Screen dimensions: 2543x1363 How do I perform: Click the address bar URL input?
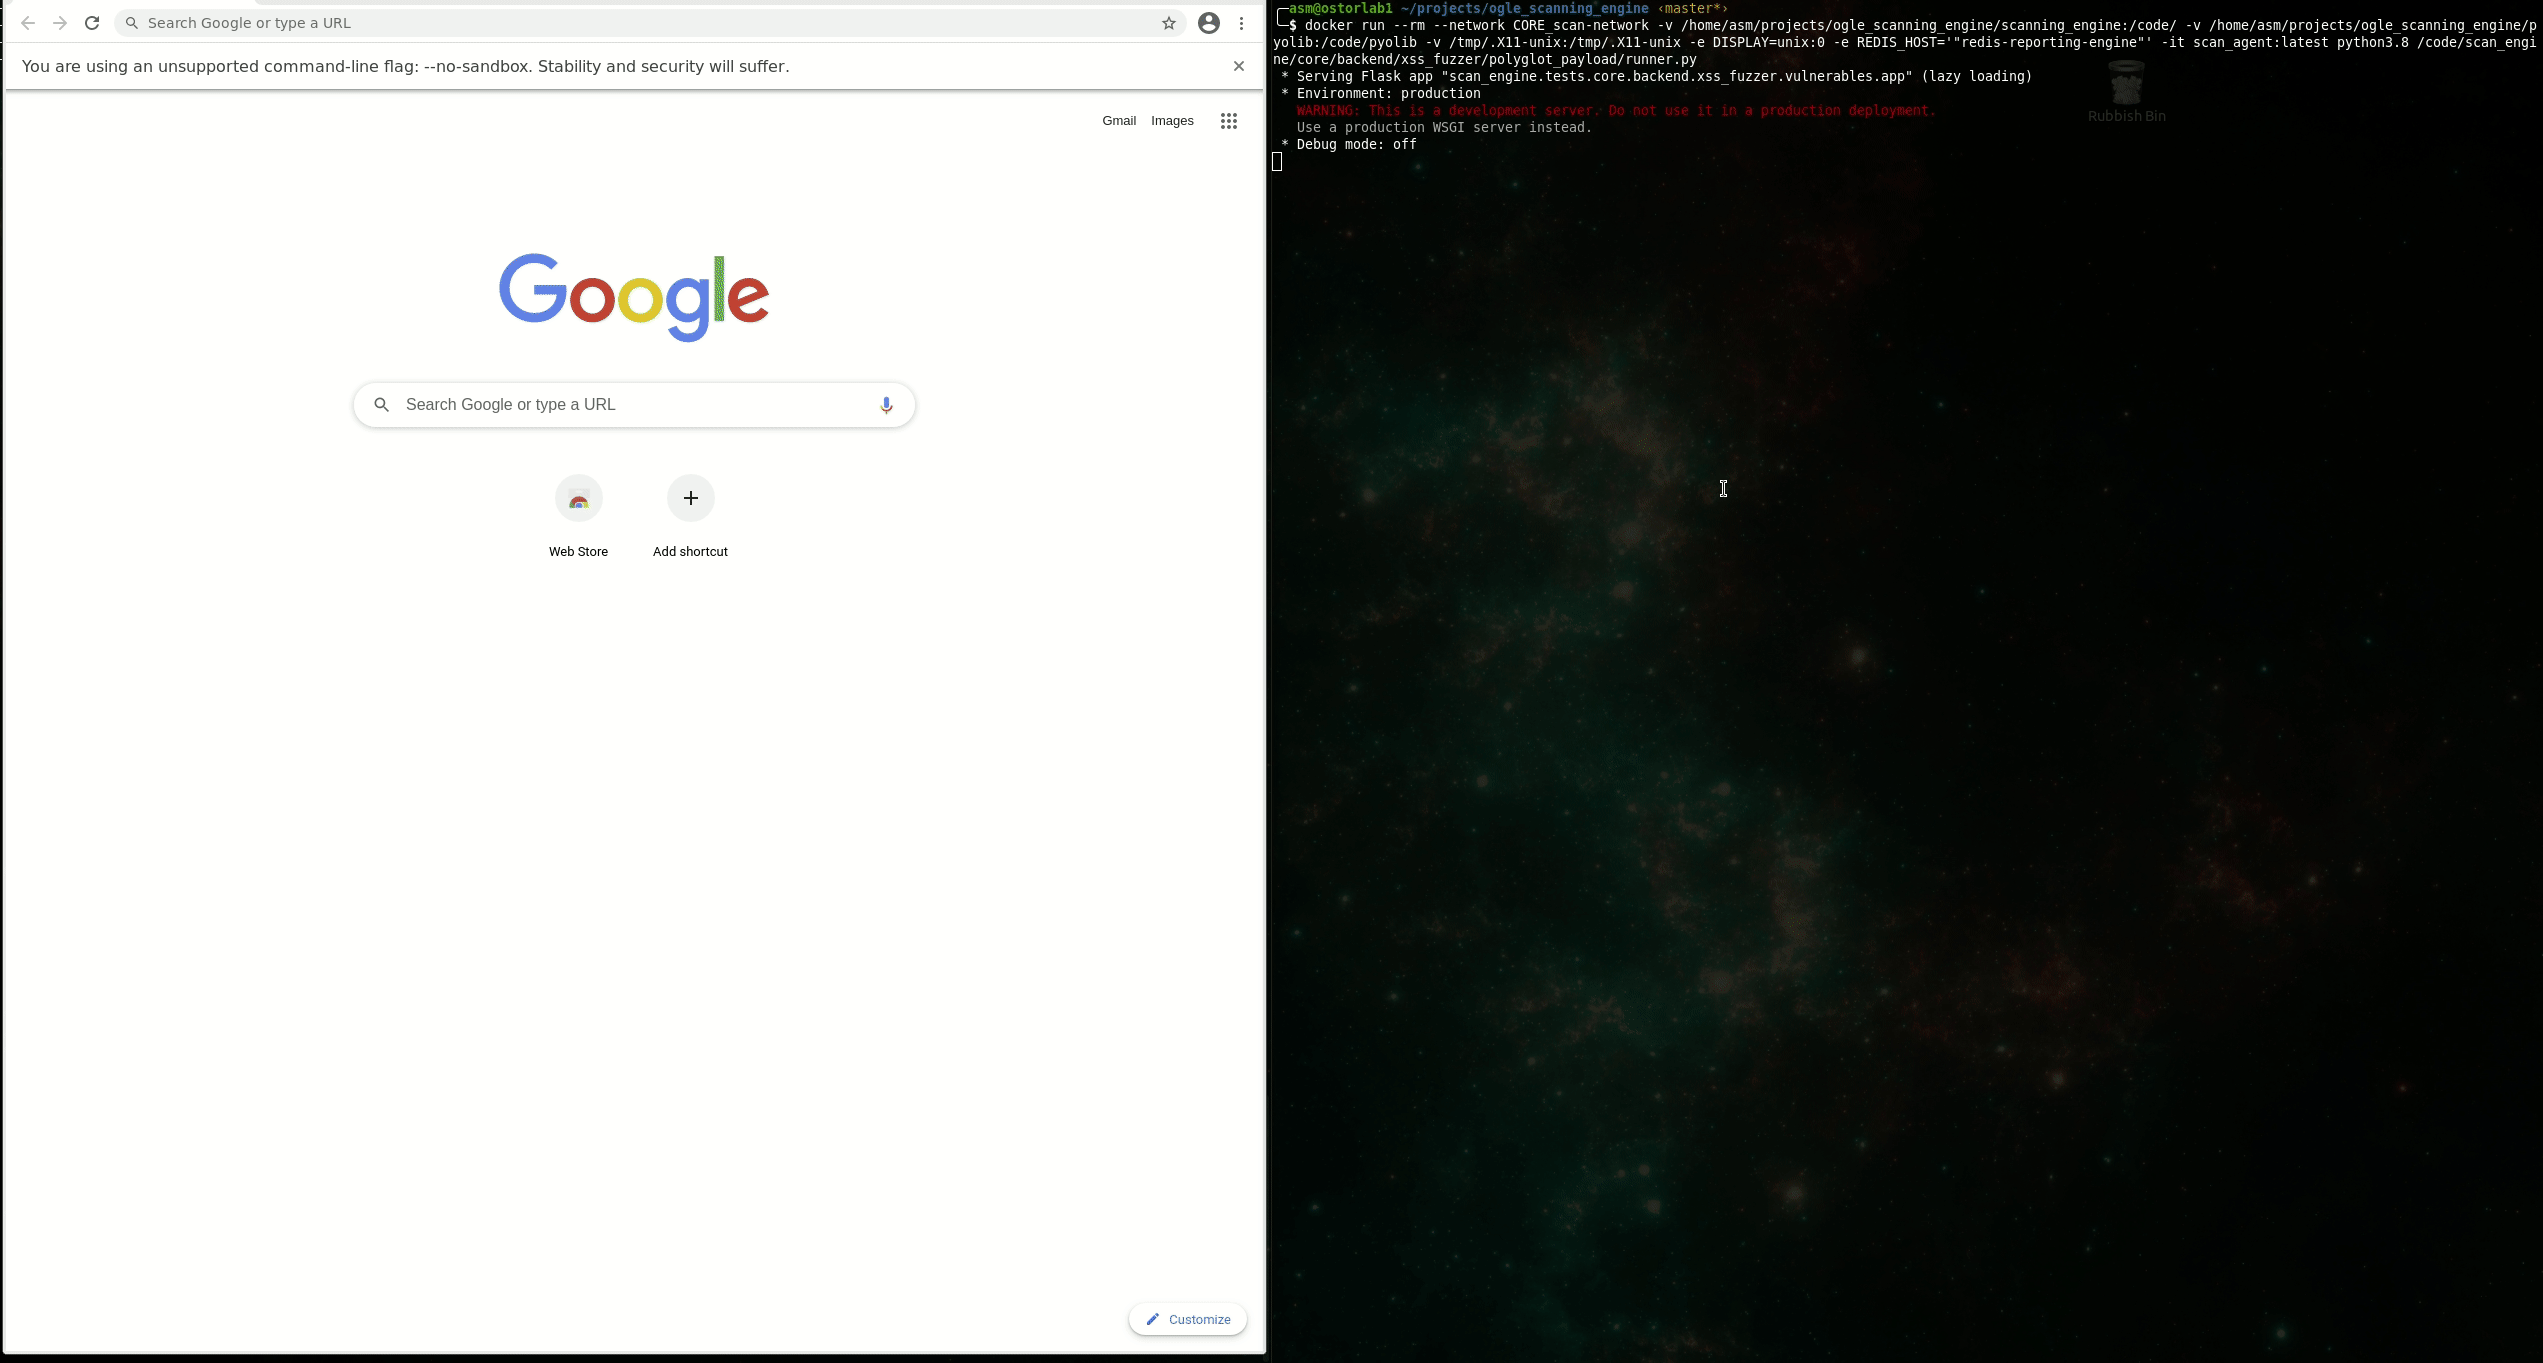[x=646, y=22]
